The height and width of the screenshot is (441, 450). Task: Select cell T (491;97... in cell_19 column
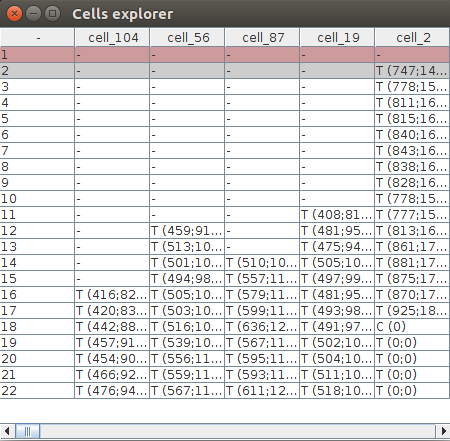tap(337, 327)
